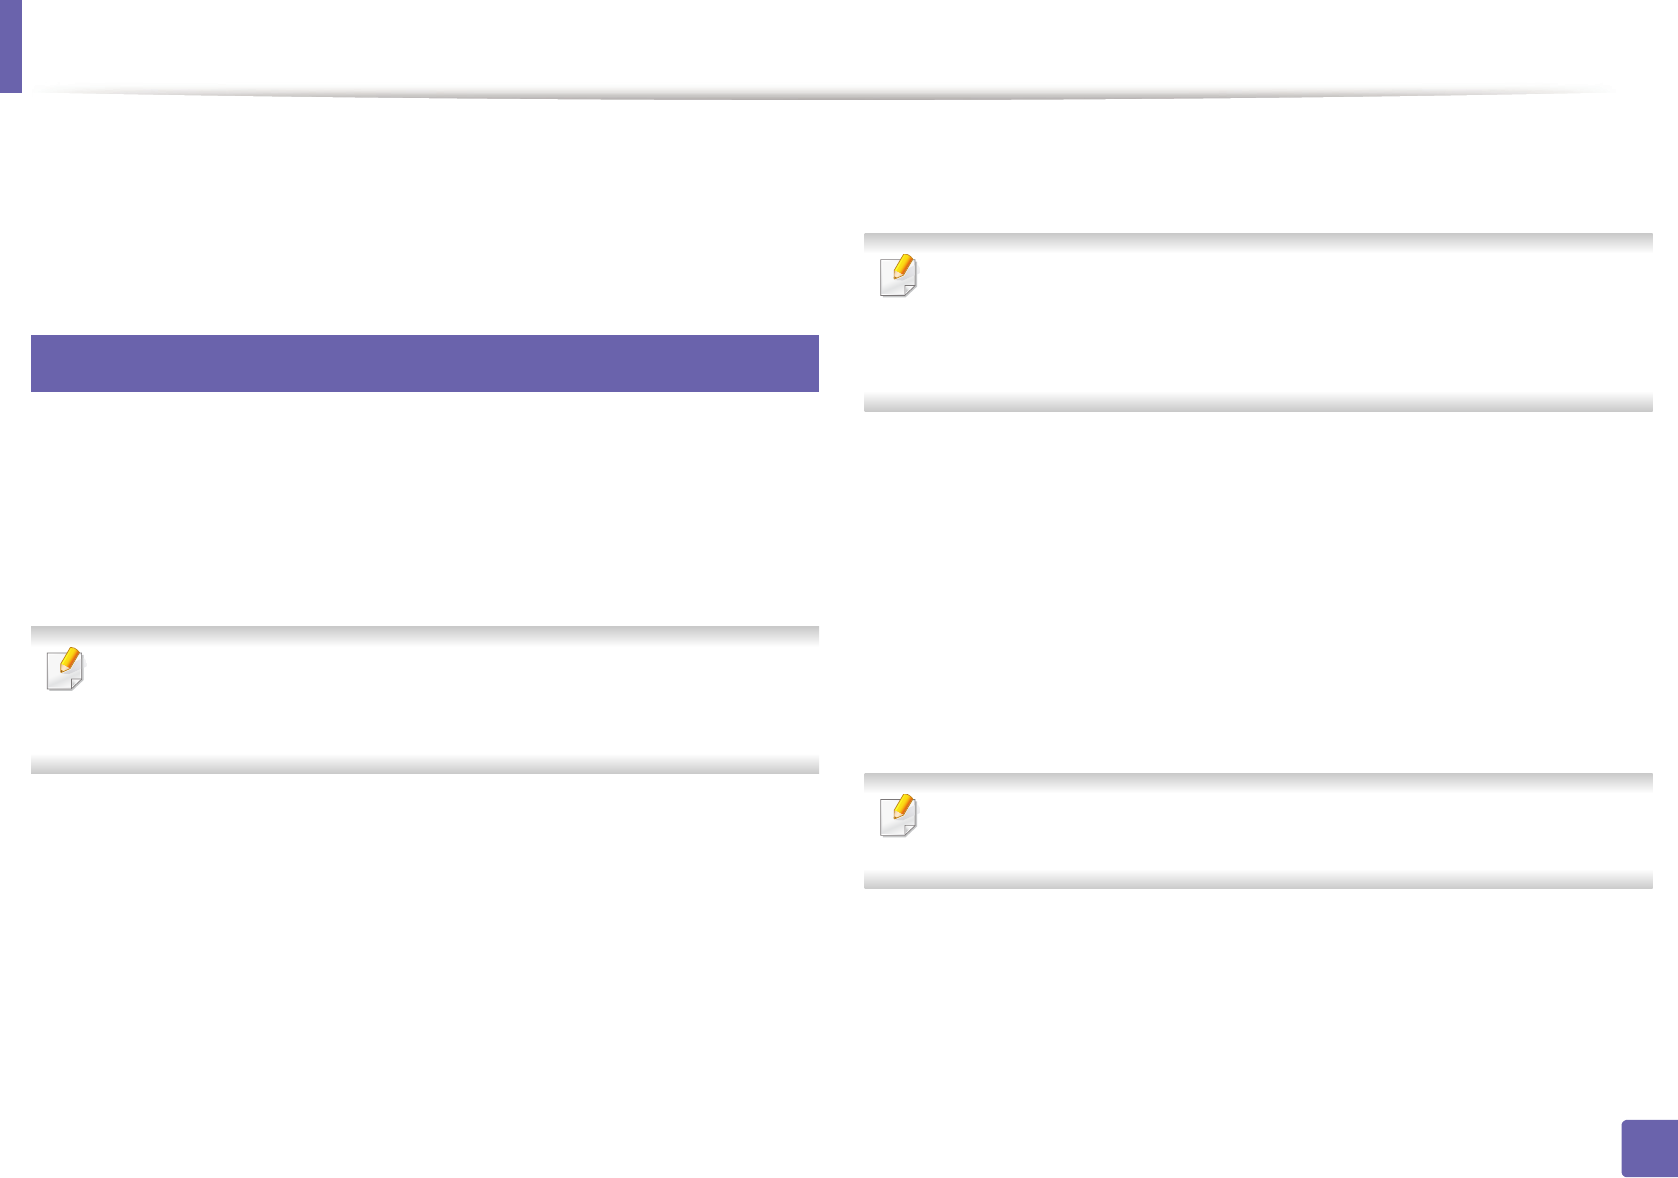Click the pencil note icon in the left column
1678x1178 pixels.
[x=66, y=669]
